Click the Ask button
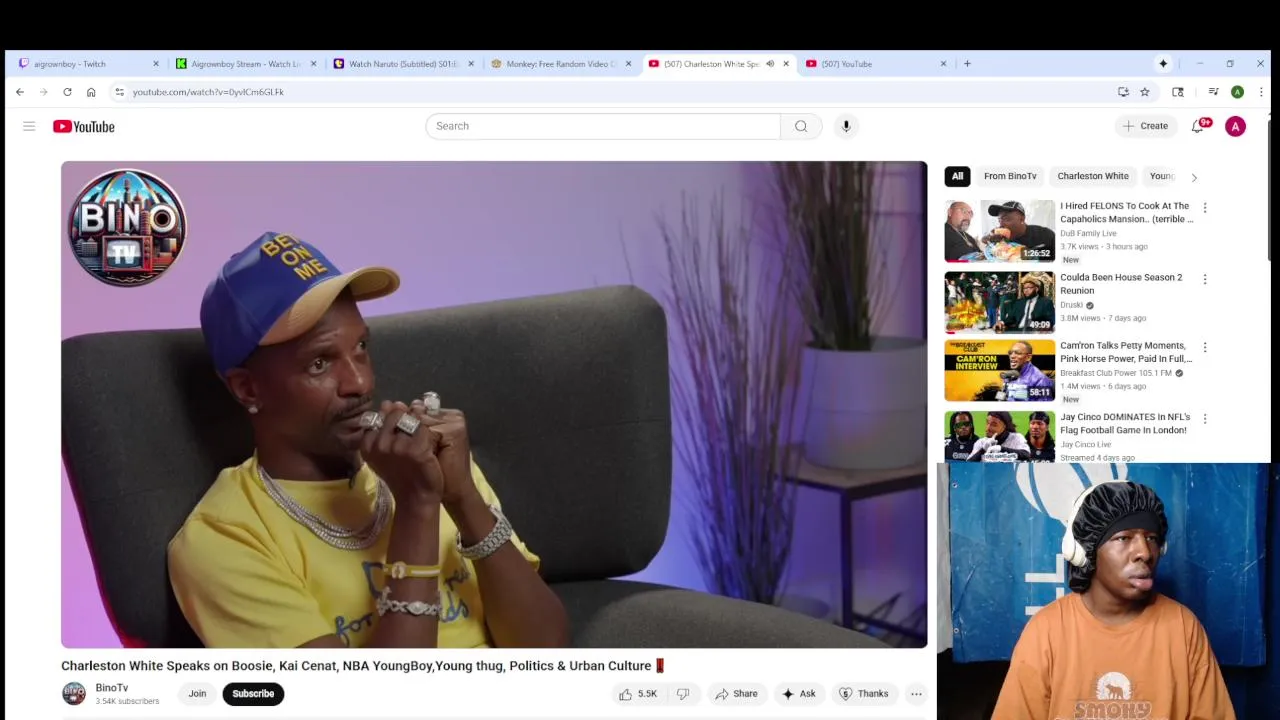Screen dimensions: 1280x720 tap(799, 694)
